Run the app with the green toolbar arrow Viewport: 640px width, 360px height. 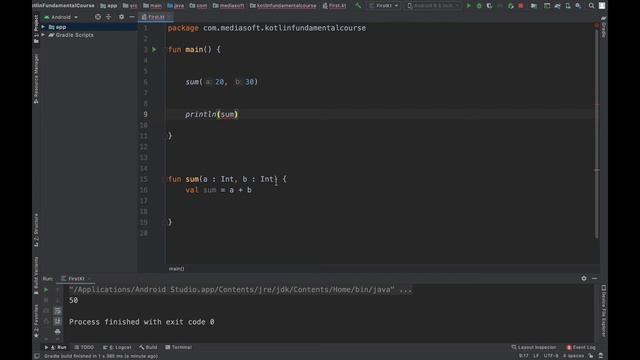tap(469, 6)
